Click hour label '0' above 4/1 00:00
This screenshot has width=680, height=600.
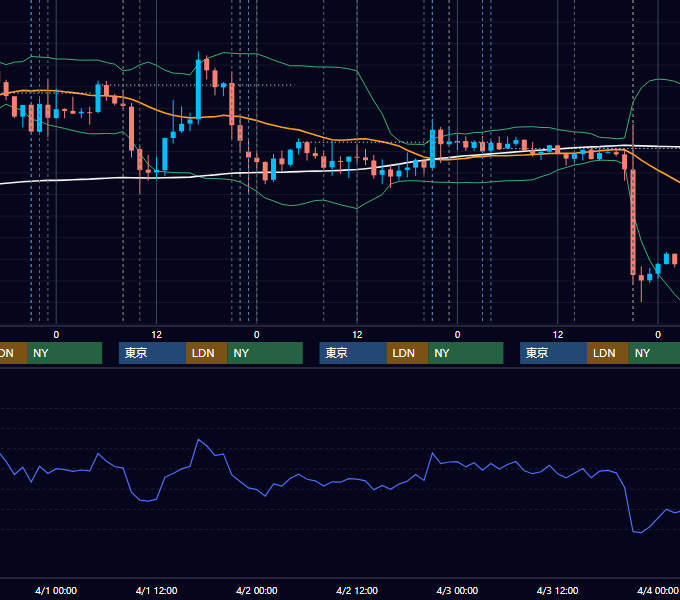[x=56, y=335]
